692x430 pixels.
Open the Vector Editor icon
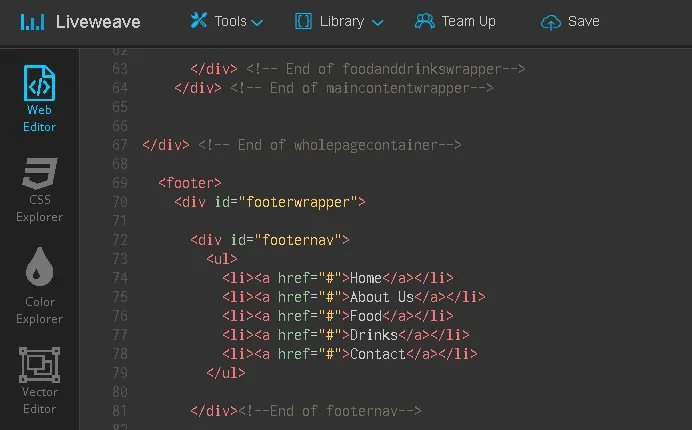(x=39, y=365)
